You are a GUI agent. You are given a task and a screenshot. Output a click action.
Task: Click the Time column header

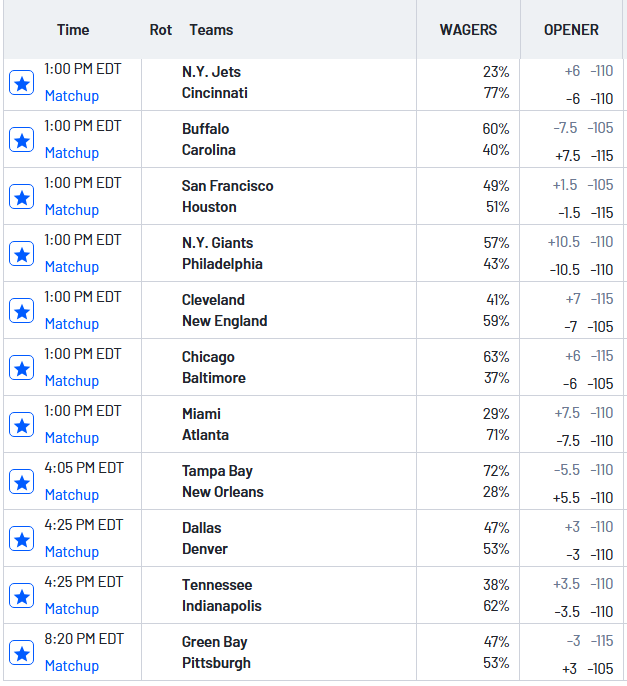coord(73,30)
